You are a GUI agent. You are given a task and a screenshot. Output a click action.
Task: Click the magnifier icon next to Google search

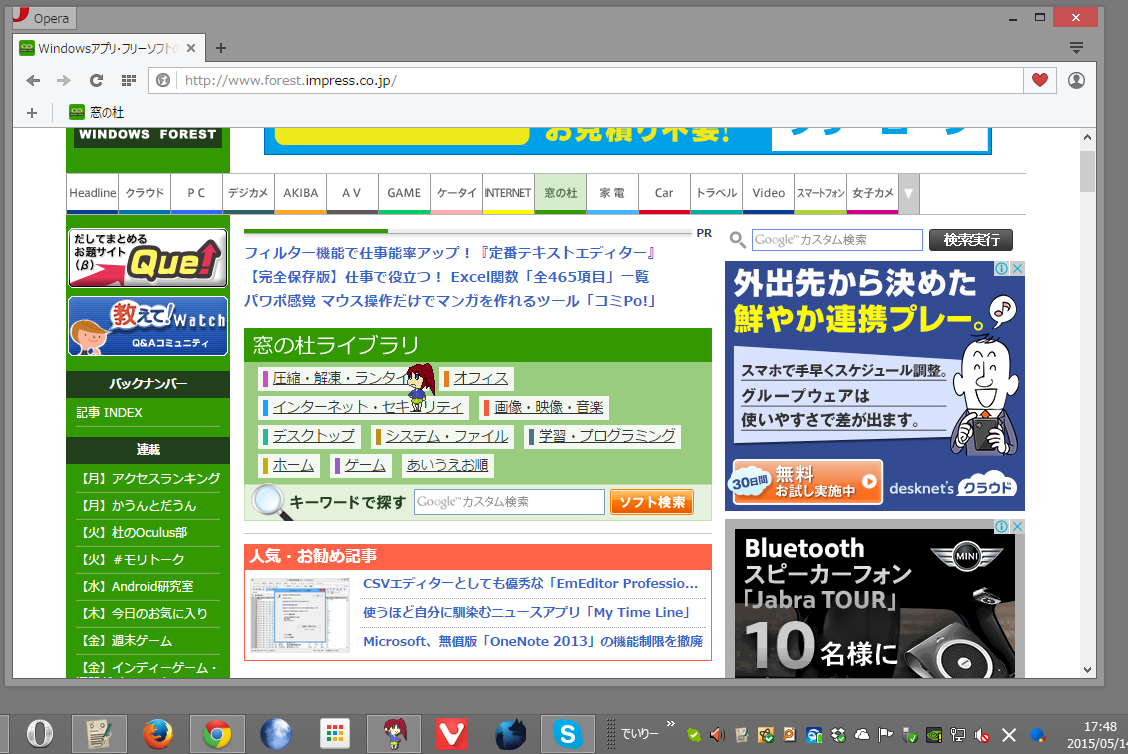737,240
